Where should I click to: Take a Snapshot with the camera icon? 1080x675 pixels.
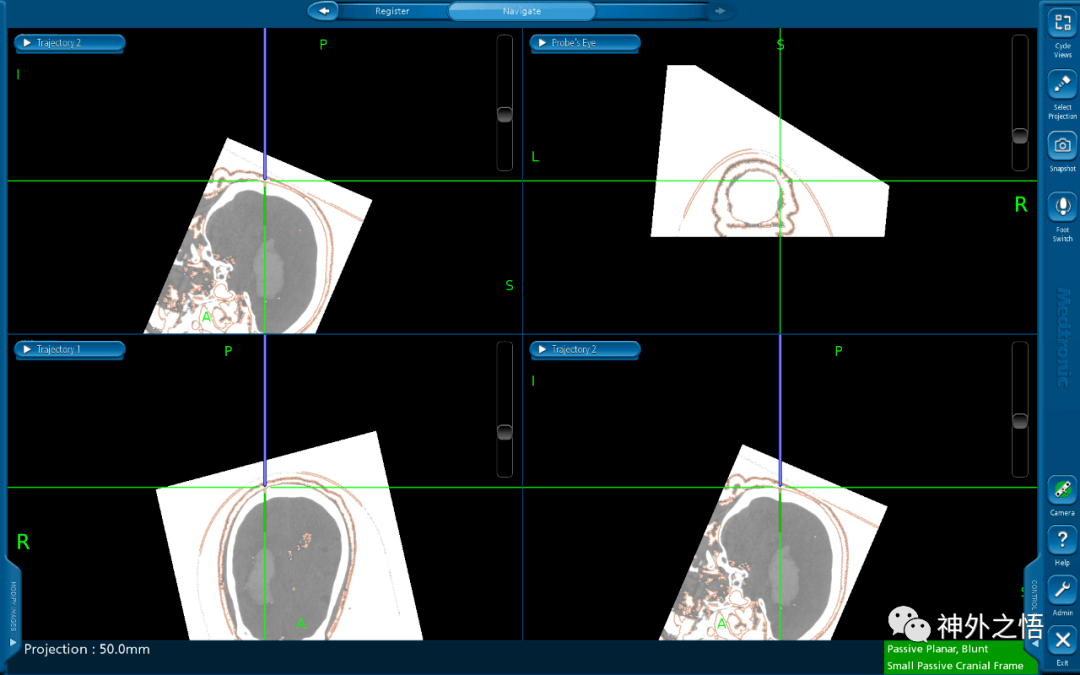click(1062, 146)
